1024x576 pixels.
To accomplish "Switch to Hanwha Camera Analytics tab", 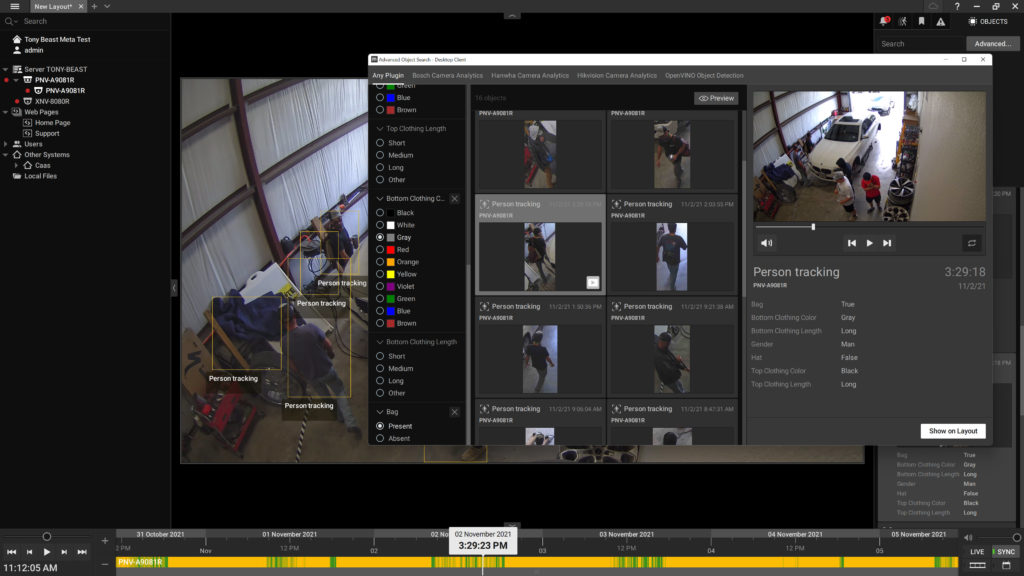I will click(530, 76).
